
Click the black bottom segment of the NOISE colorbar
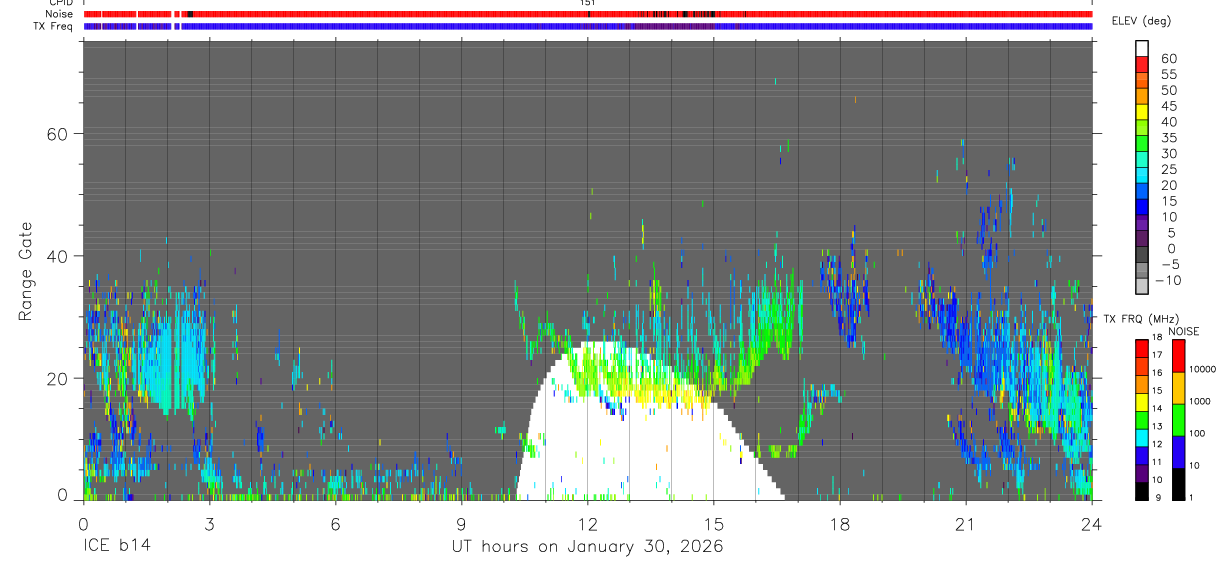click(x=1179, y=484)
